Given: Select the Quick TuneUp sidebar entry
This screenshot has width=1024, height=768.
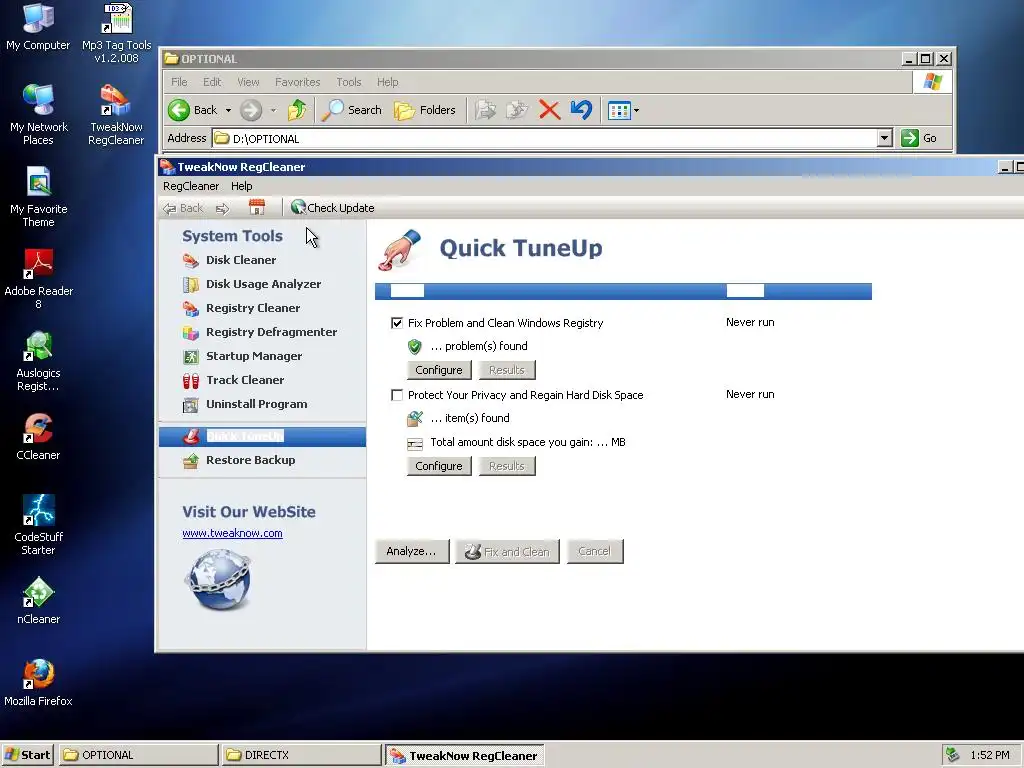Looking at the screenshot, I should point(262,436).
